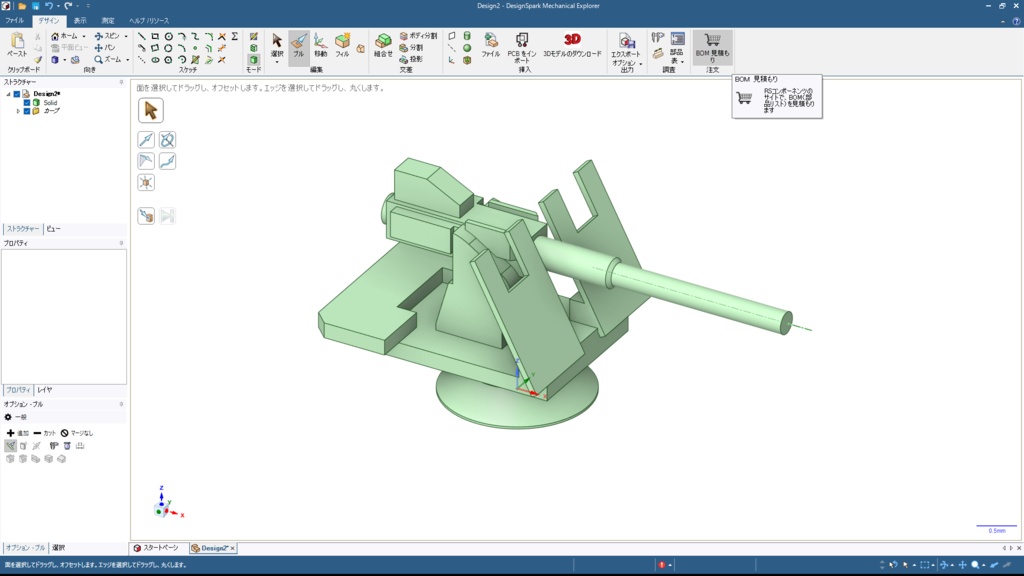The height and width of the screenshot is (576, 1024).
Task: Collapse the Design2 tree node
Action: [8, 94]
